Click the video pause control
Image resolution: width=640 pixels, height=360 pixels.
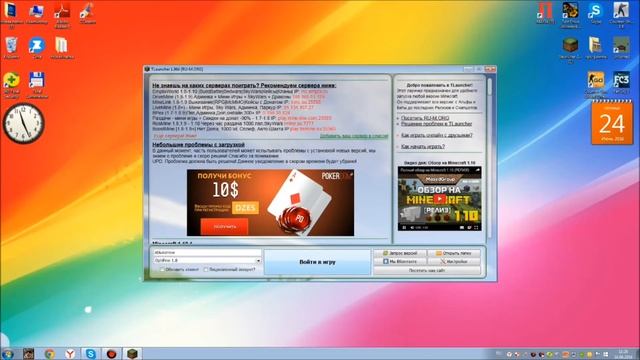point(404,228)
